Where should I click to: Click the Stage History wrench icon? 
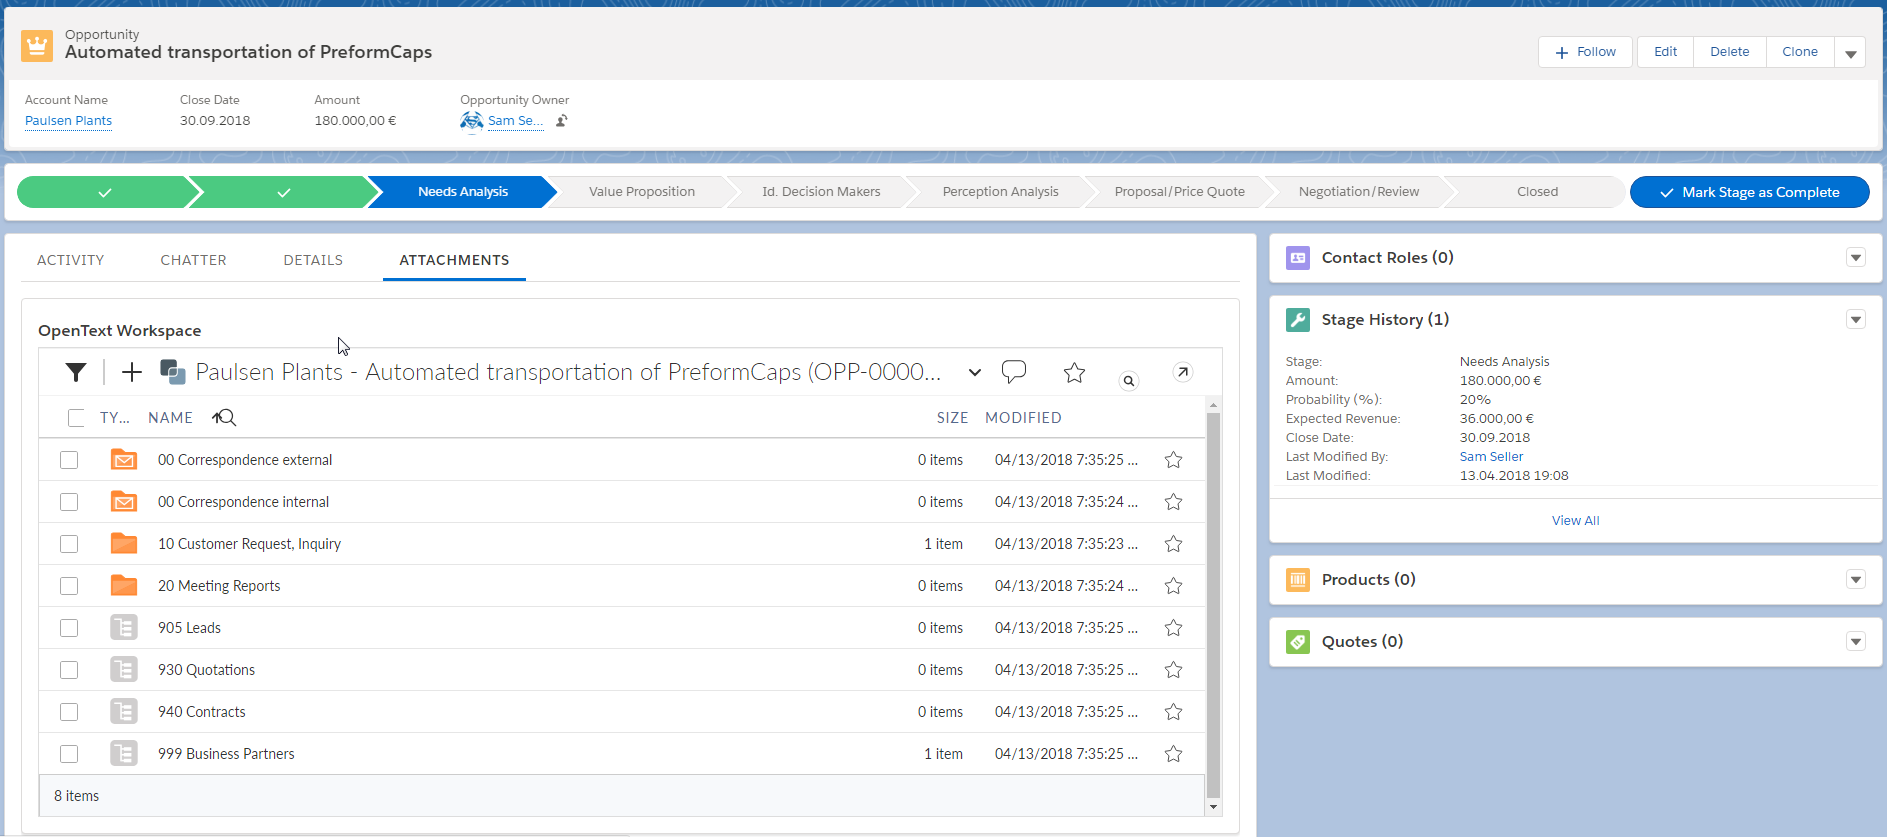[x=1298, y=320]
